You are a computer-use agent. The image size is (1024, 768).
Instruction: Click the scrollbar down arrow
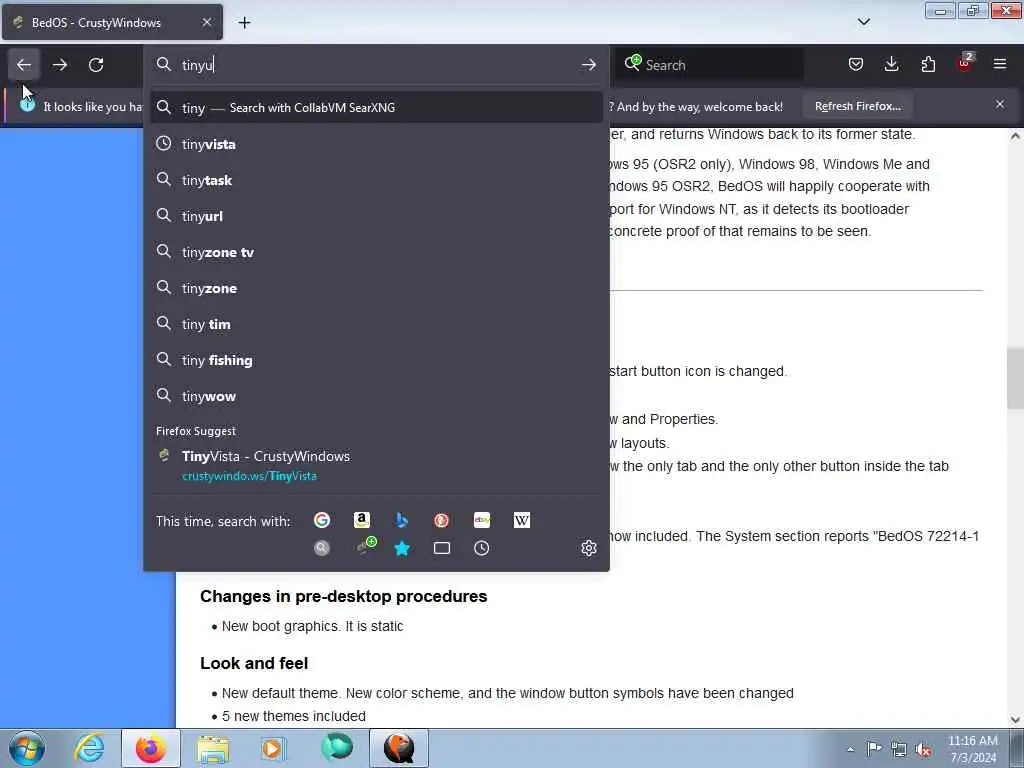pos(1015,720)
